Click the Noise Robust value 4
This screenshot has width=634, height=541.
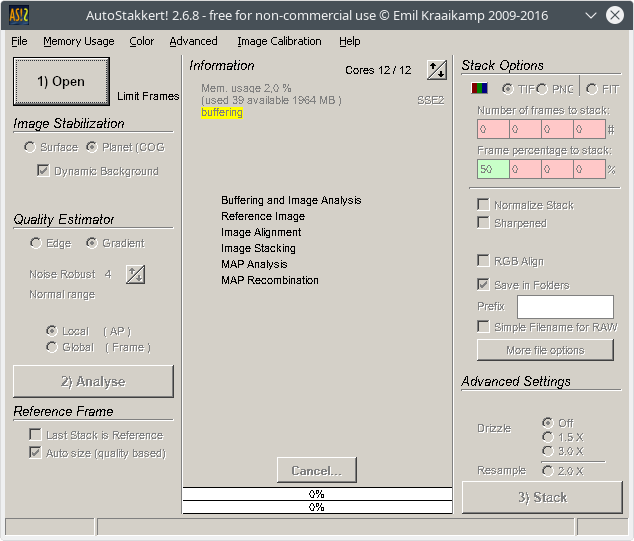pos(108,274)
